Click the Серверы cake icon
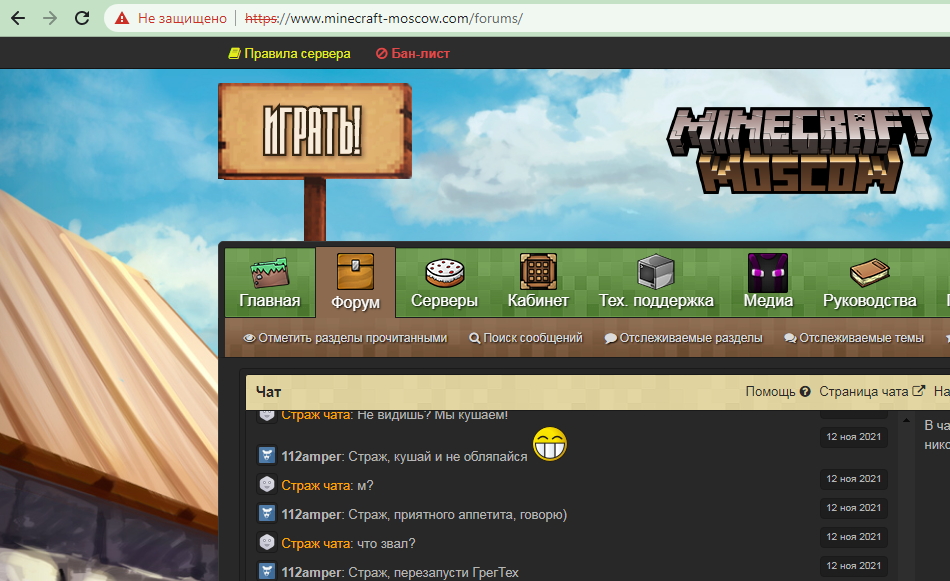950x581 pixels. 444,273
